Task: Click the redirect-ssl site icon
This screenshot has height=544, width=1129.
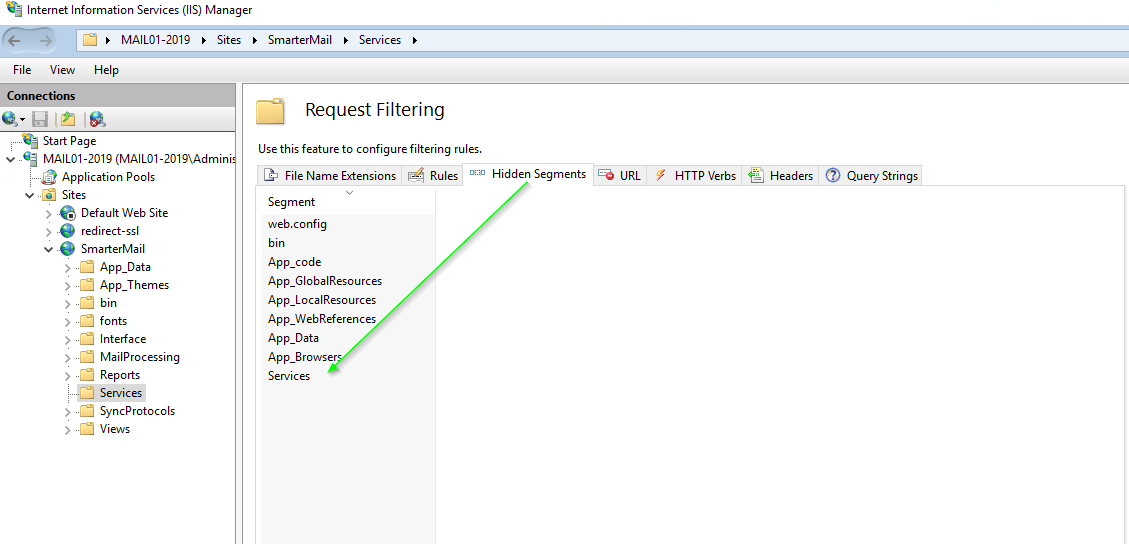Action: point(68,231)
